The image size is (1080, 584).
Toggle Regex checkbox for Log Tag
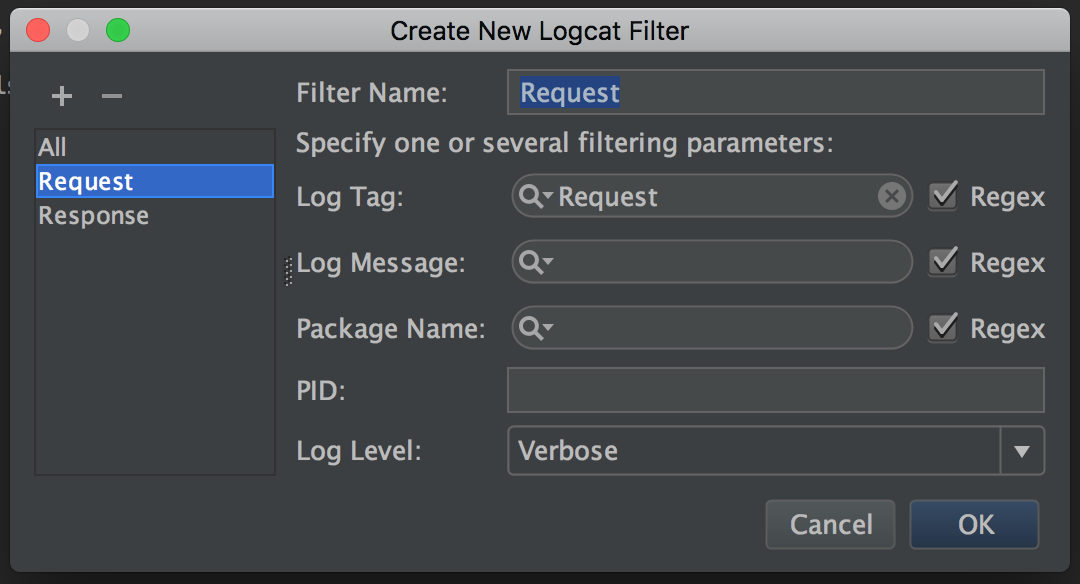pyautogui.click(x=943, y=196)
